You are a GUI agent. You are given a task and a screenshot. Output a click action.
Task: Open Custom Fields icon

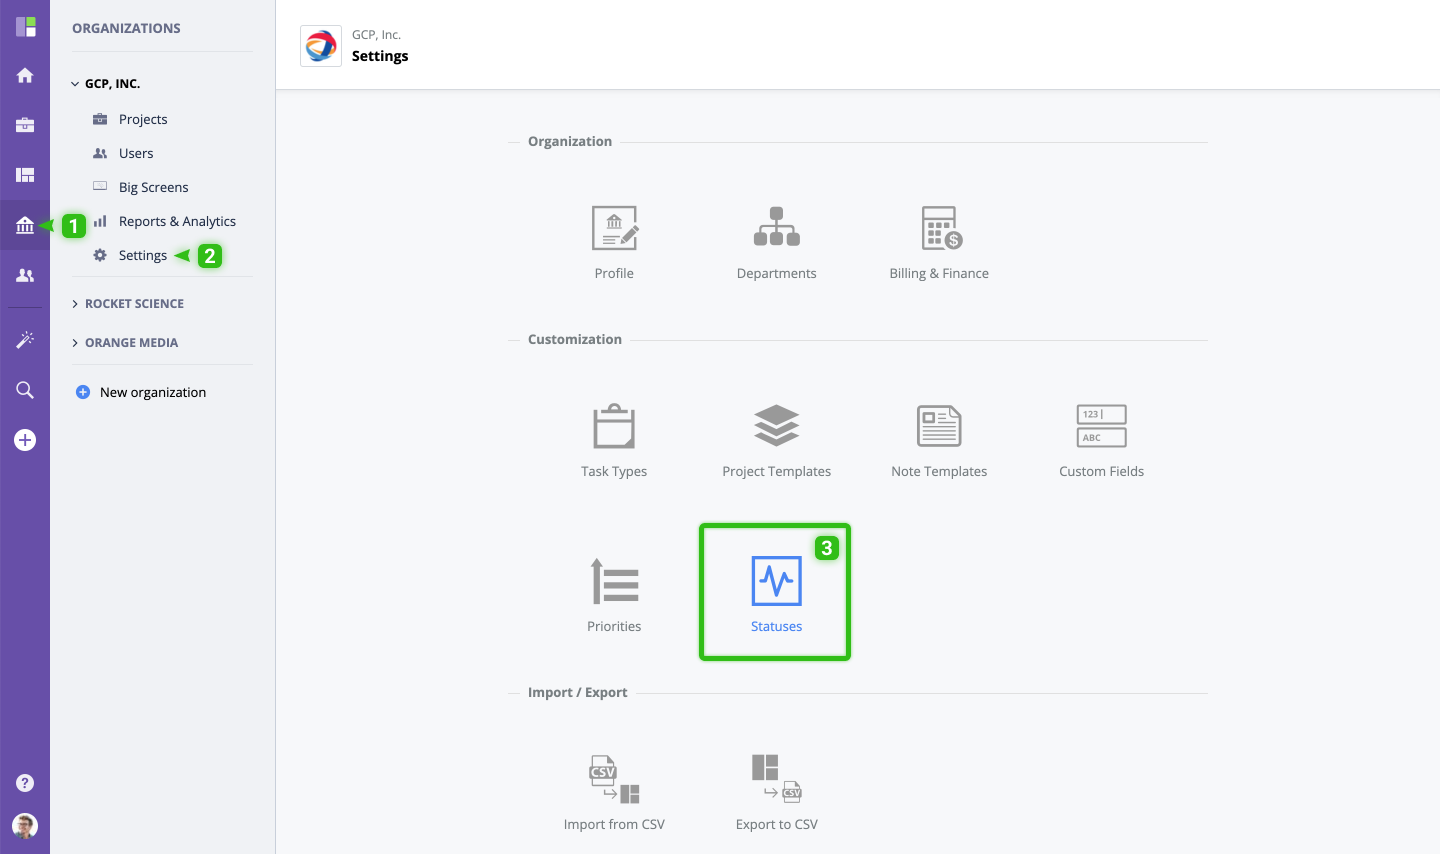coord(1101,426)
